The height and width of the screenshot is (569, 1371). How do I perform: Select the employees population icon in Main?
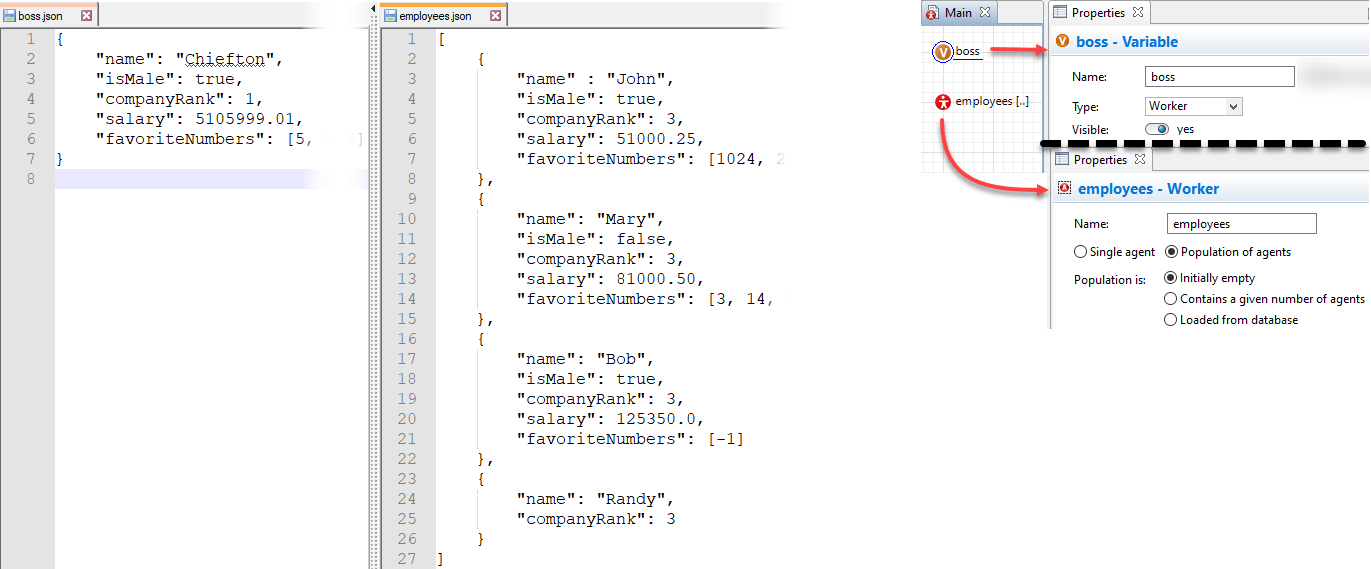coord(943,101)
